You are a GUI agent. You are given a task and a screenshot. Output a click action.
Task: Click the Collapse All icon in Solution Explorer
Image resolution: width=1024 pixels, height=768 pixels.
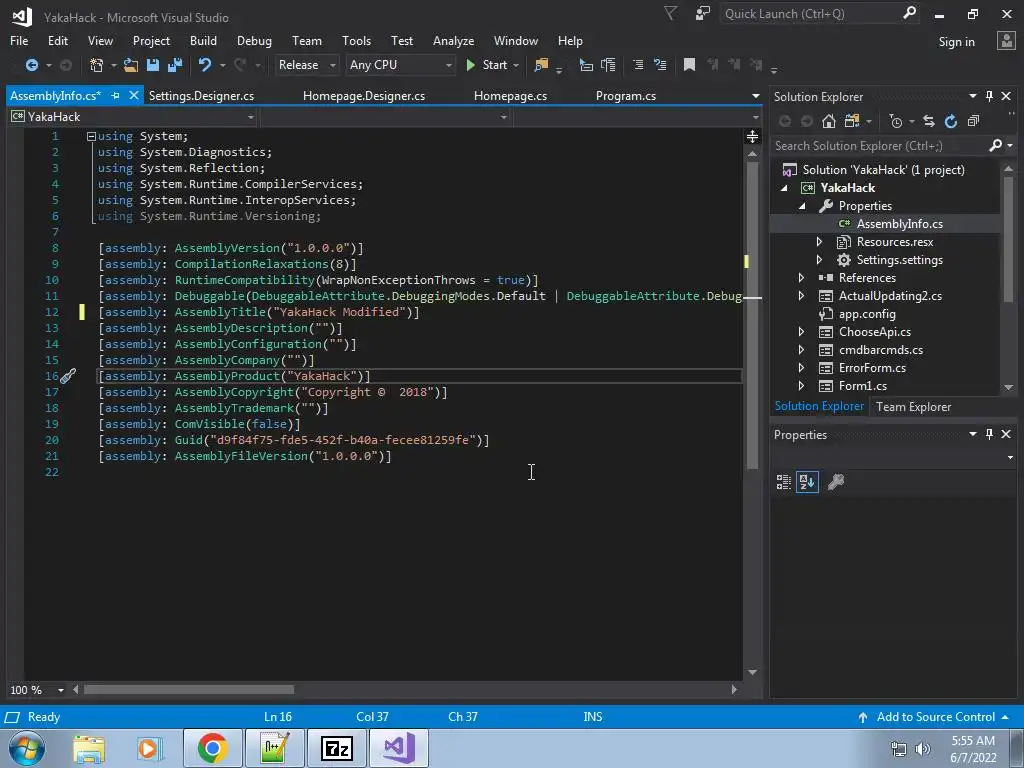pyautogui.click(x=973, y=121)
